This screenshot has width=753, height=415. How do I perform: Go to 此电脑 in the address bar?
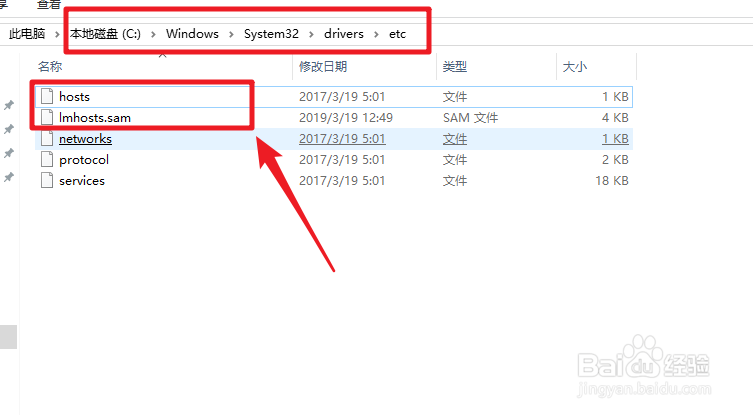(x=27, y=34)
